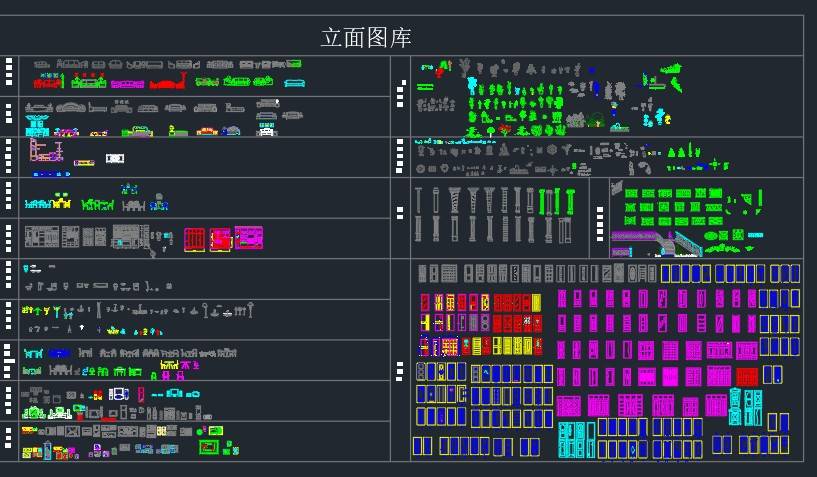817x477 pixels.
Task: Select the large green framed block in last row
Action: tap(208, 447)
